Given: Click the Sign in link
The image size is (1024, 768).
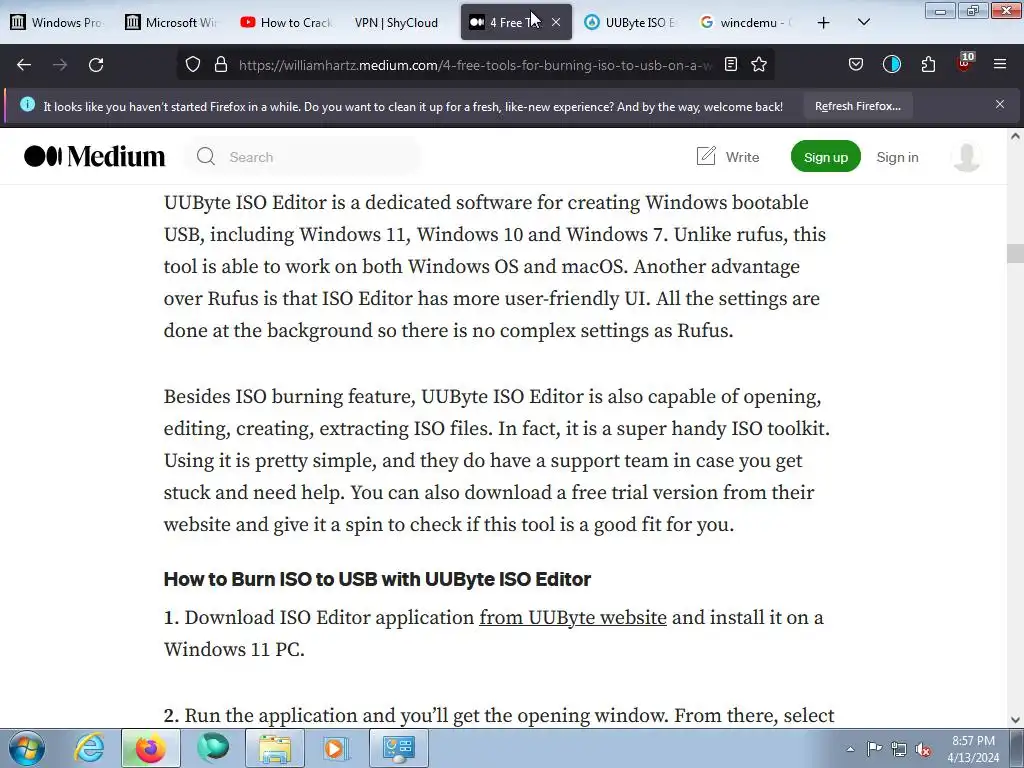Looking at the screenshot, I should [897, 157].
